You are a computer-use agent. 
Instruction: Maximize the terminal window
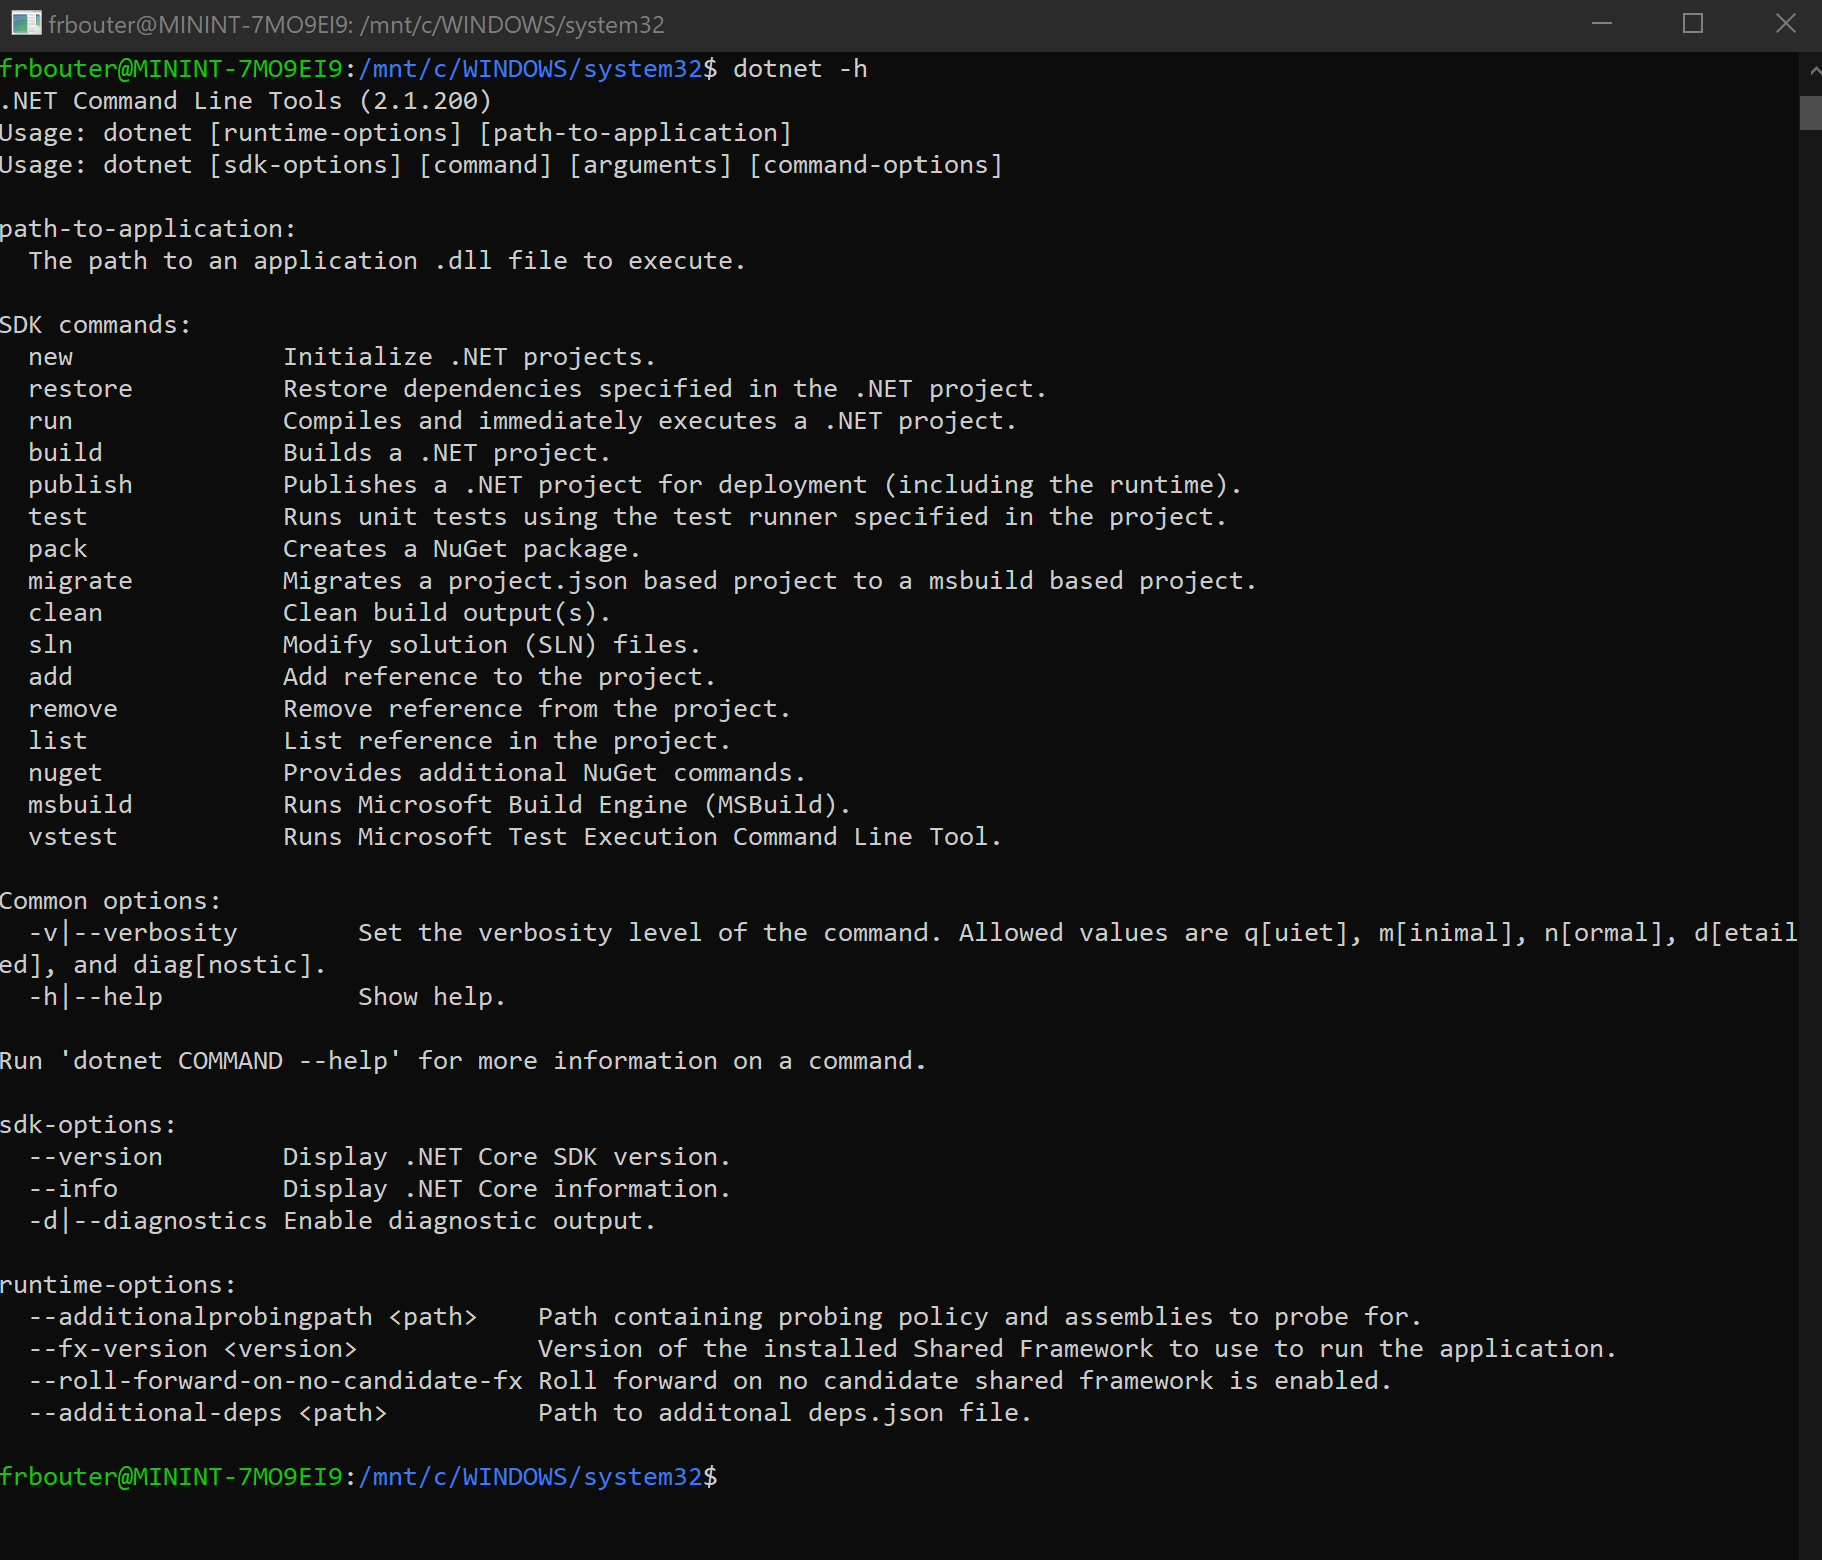pyautogui.click(x=1693, y=23)
